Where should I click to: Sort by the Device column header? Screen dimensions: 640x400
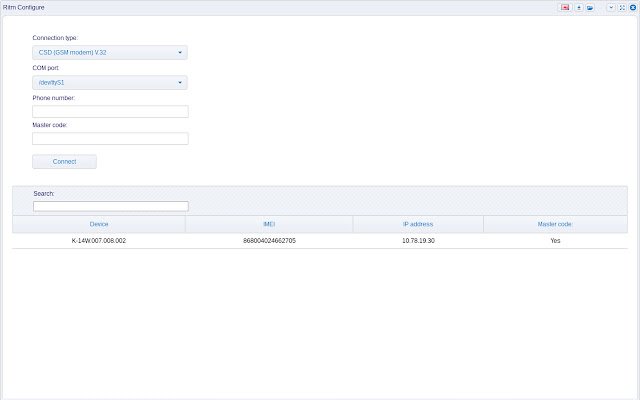point(99,224)
